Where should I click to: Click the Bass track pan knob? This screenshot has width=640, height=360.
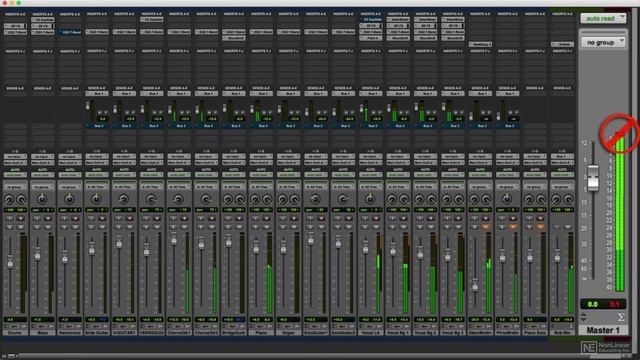[42, 199]
